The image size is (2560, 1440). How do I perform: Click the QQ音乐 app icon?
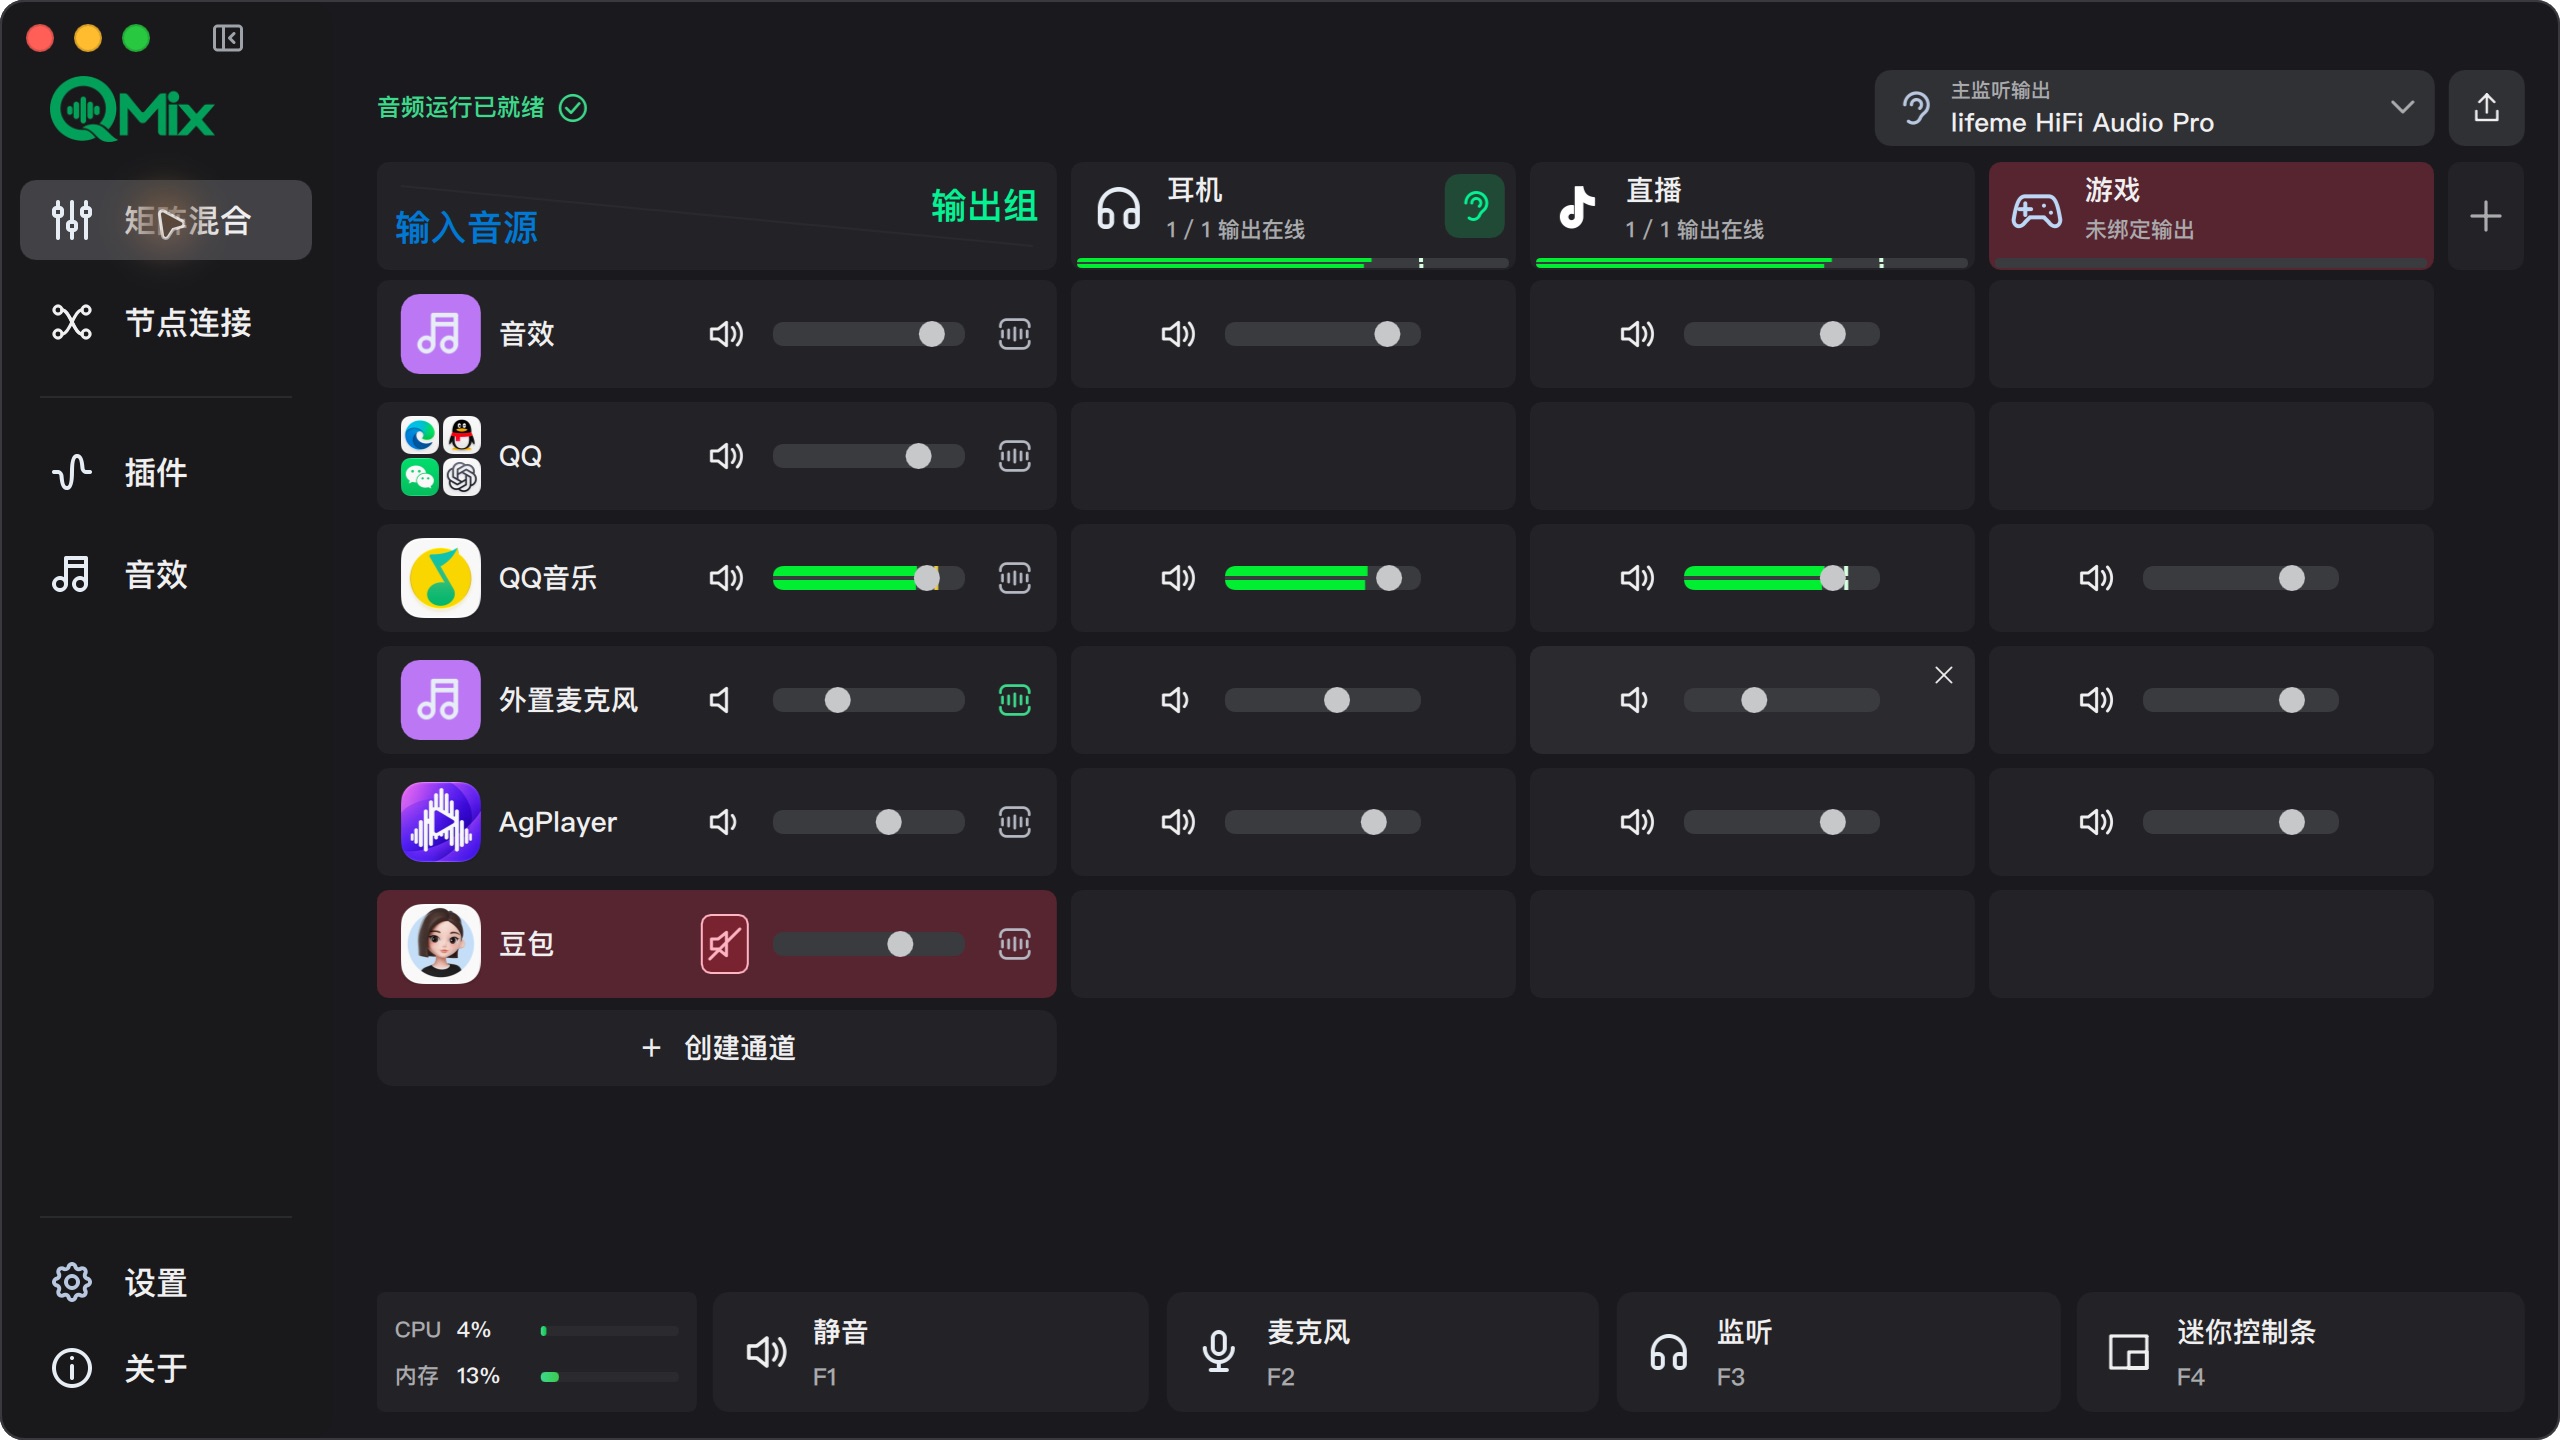pos(441,578)
